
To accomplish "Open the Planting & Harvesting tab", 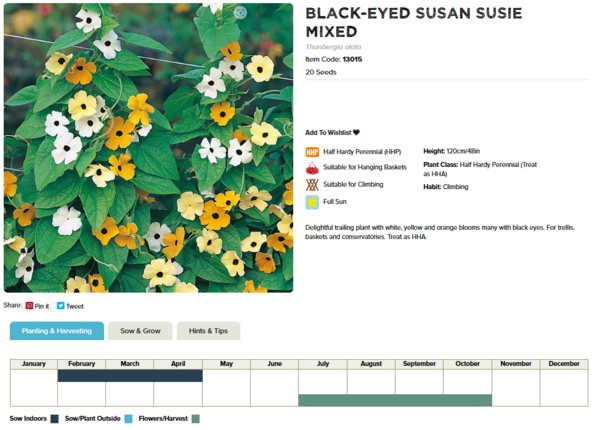I will [57, 331].
